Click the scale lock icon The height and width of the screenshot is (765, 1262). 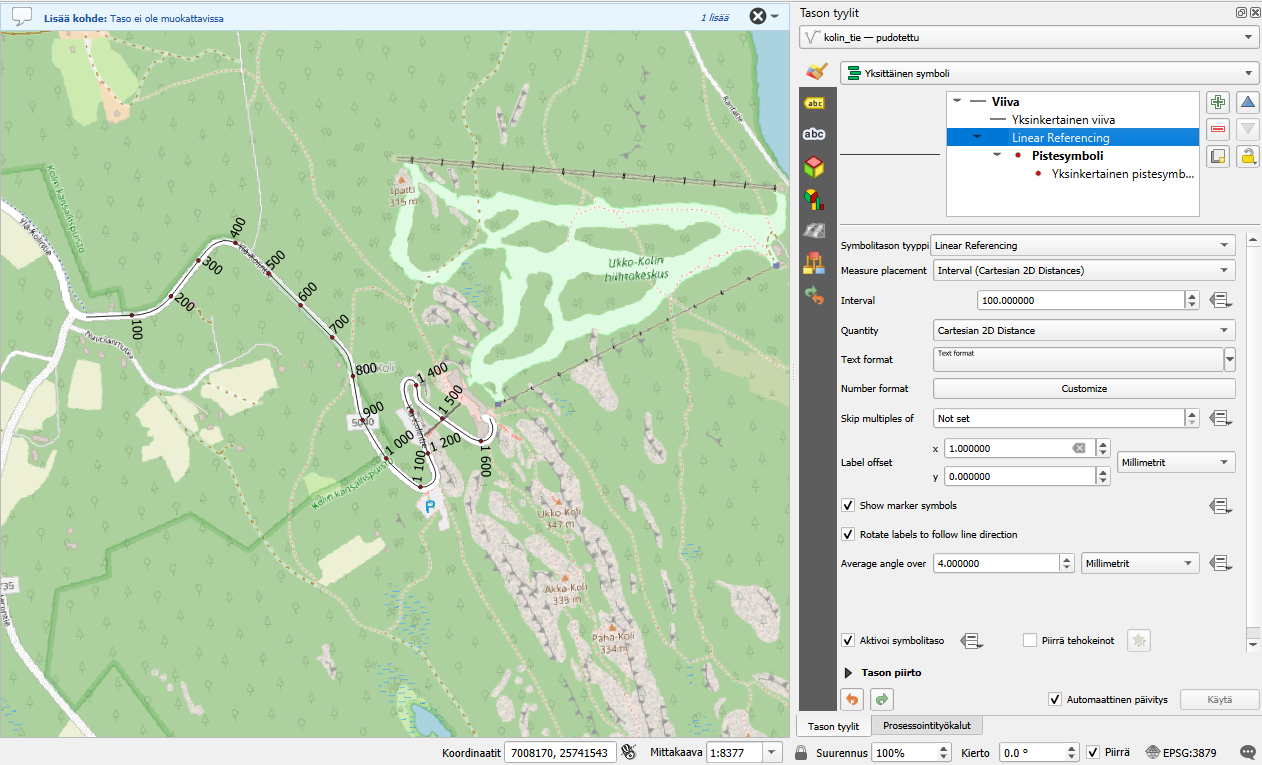[x=801, y=752]
